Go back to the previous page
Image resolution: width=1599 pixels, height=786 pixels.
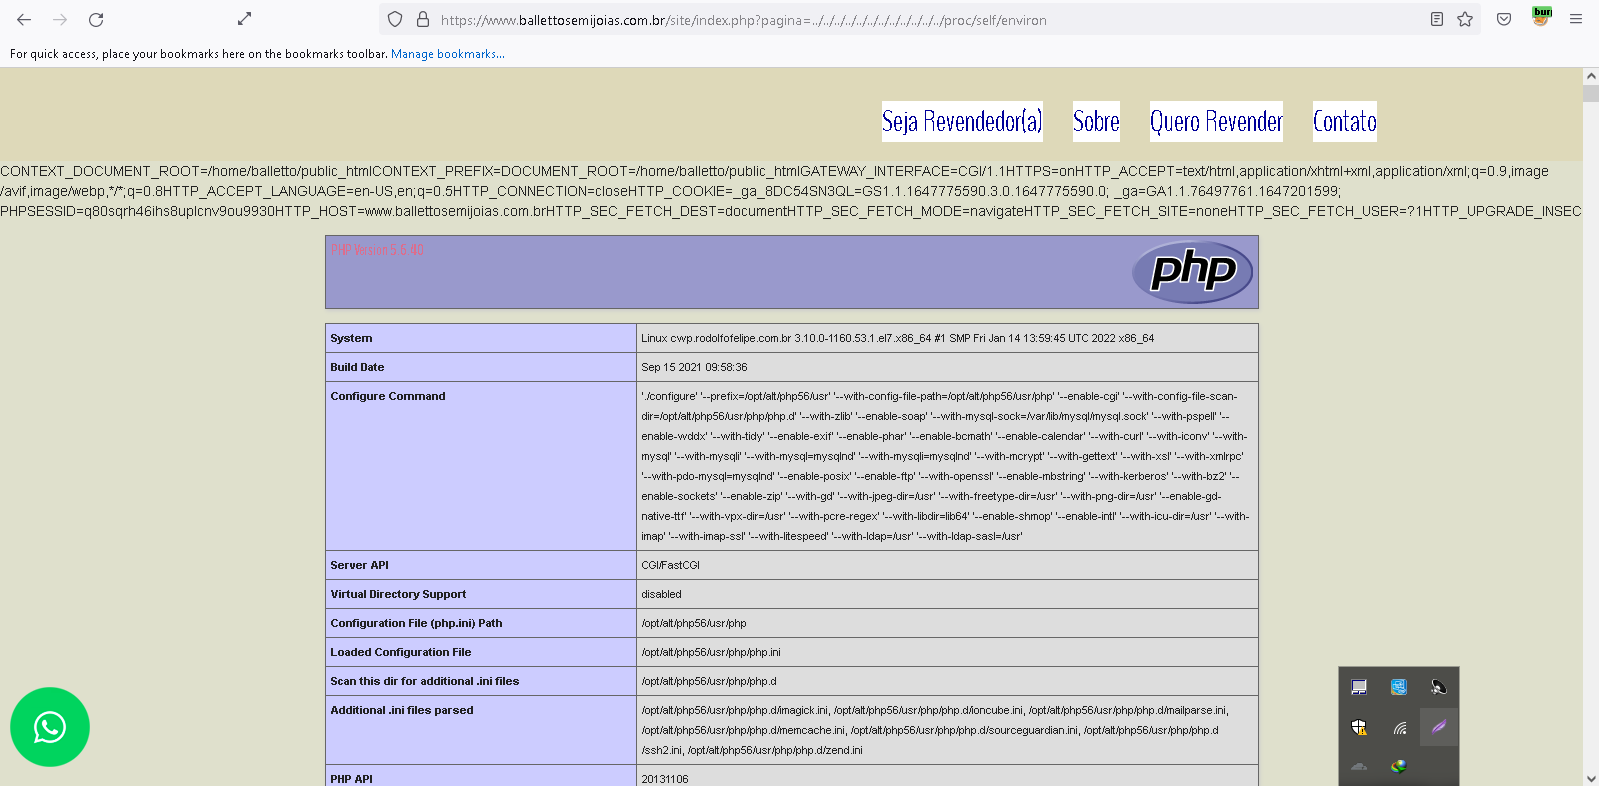click(24, 19)
